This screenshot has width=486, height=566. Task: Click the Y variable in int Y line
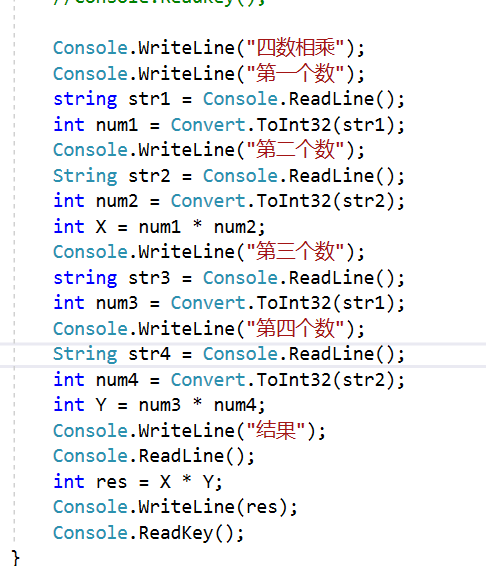coord(101,405)
